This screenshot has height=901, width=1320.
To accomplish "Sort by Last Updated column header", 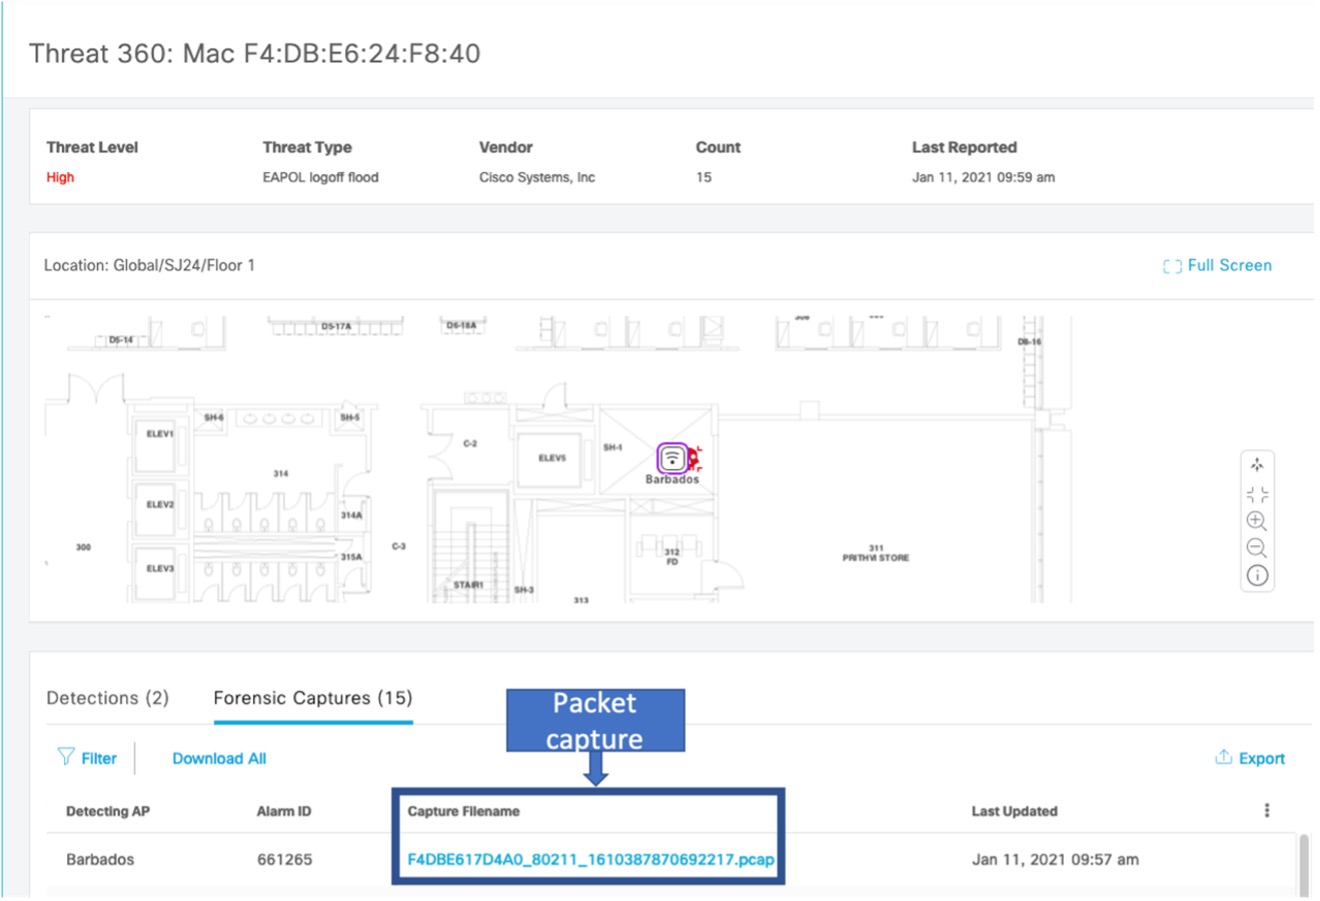I will point(1014,811).
